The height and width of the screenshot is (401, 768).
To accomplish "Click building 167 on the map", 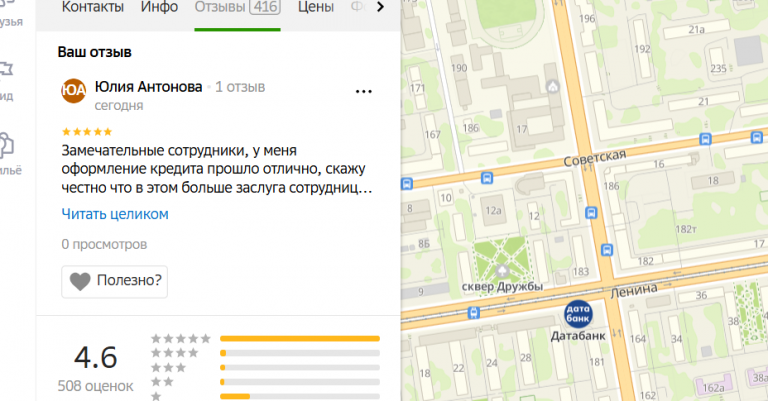I will tap(432, 134).
